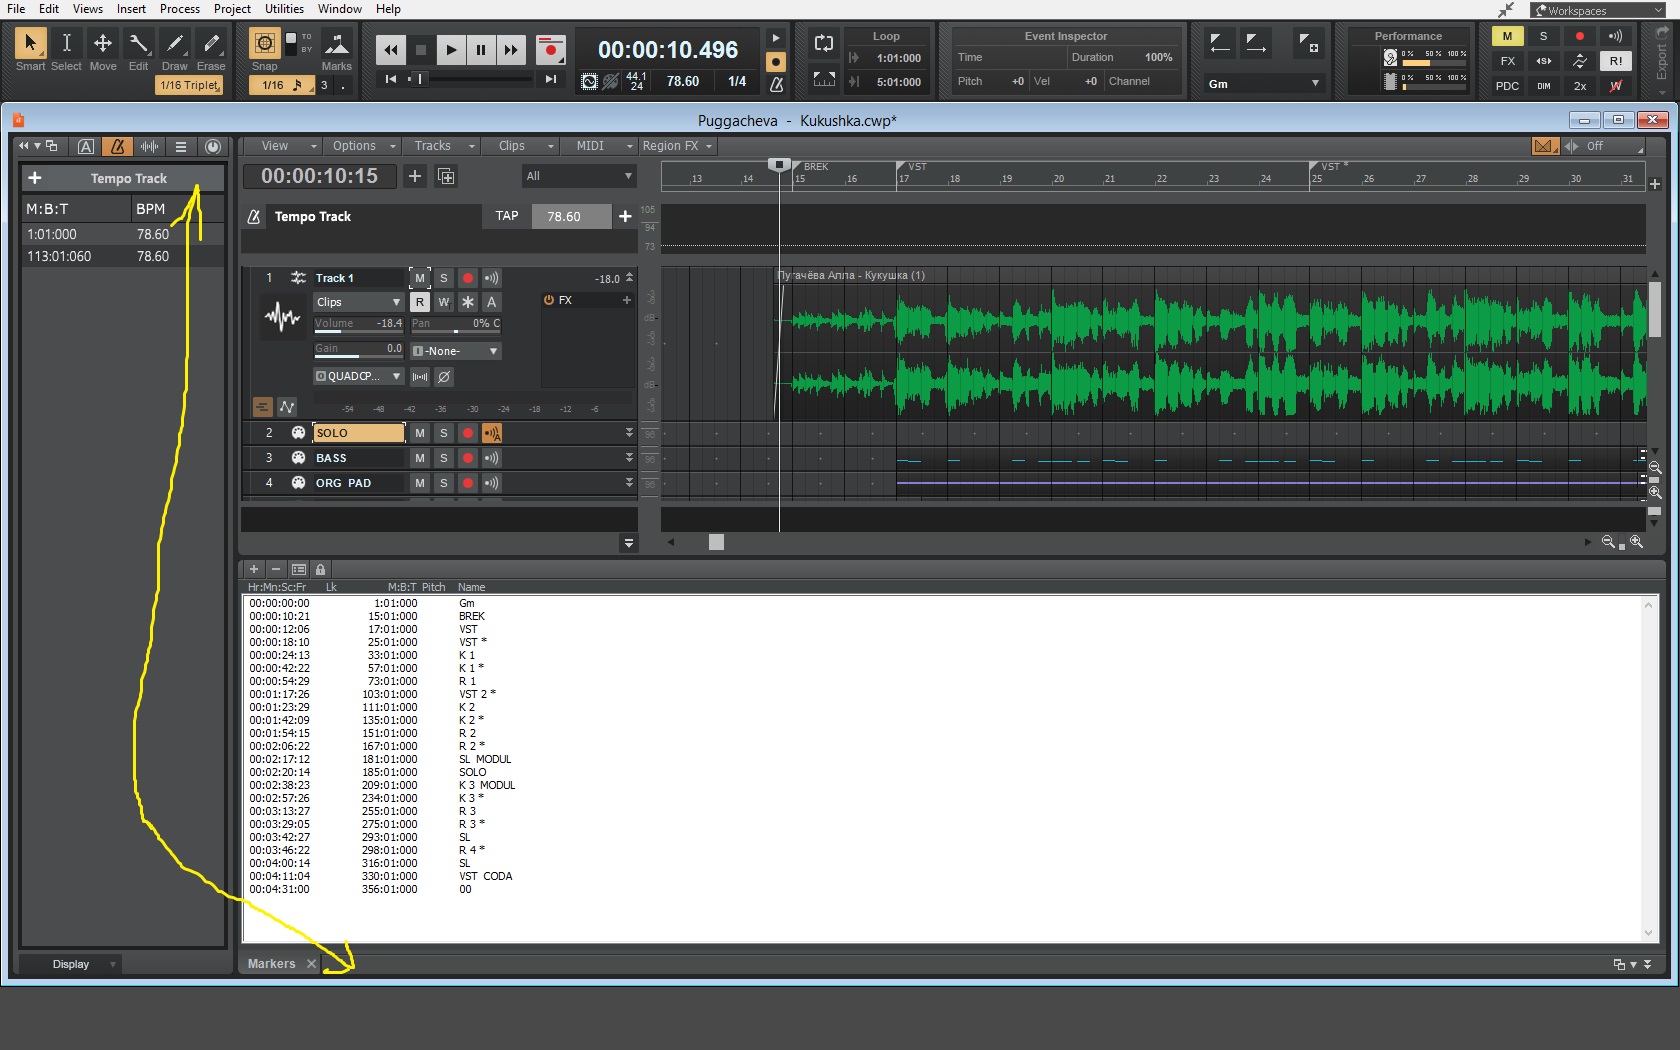Mute the BASS track
The image size is (1680, 1050).
pos(420,458)
